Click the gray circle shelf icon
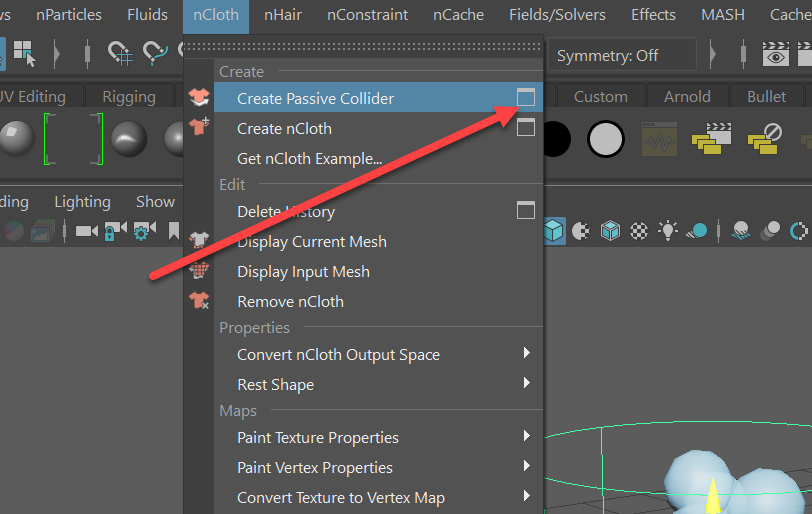 605,139
